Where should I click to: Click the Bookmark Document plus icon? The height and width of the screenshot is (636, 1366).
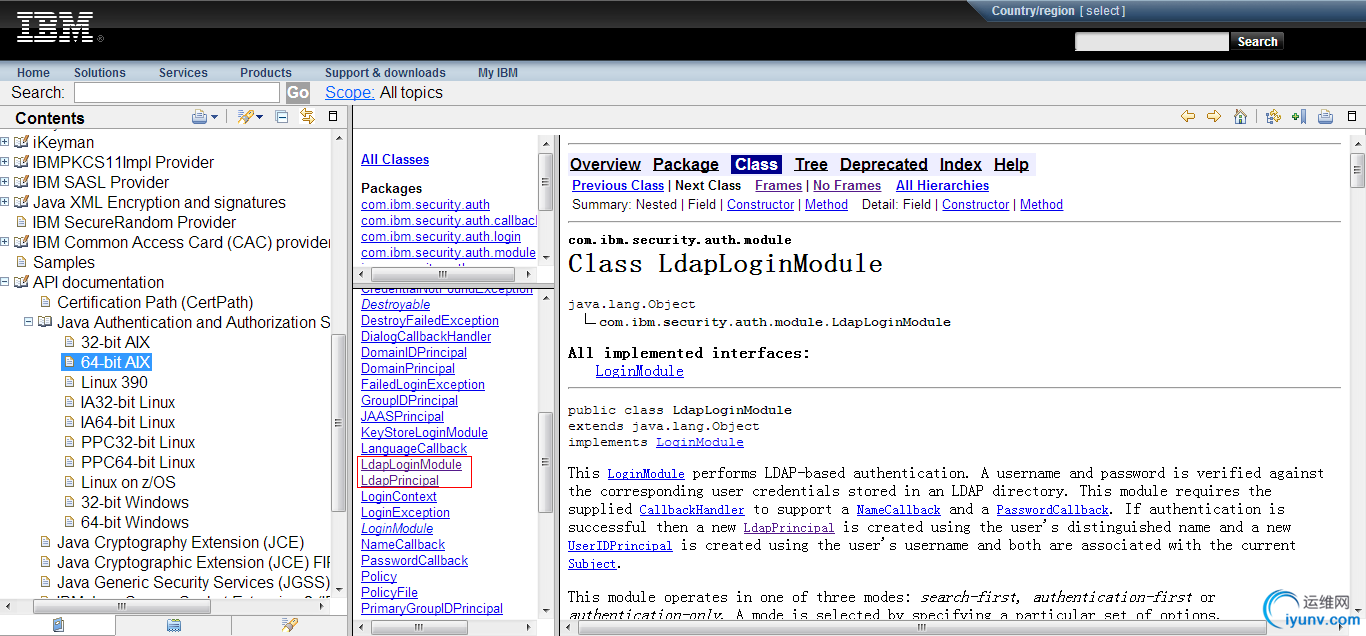coord(1298,117)
